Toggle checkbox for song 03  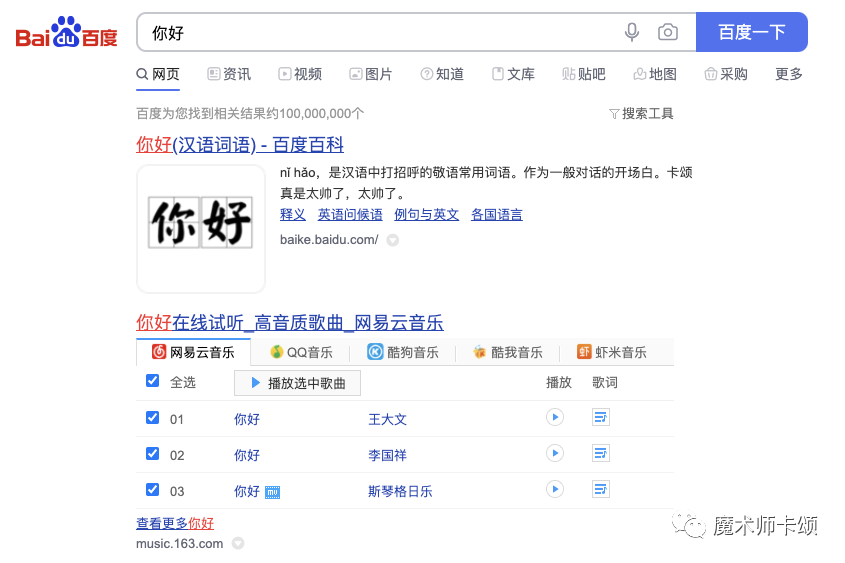click(x=153, y=489)
